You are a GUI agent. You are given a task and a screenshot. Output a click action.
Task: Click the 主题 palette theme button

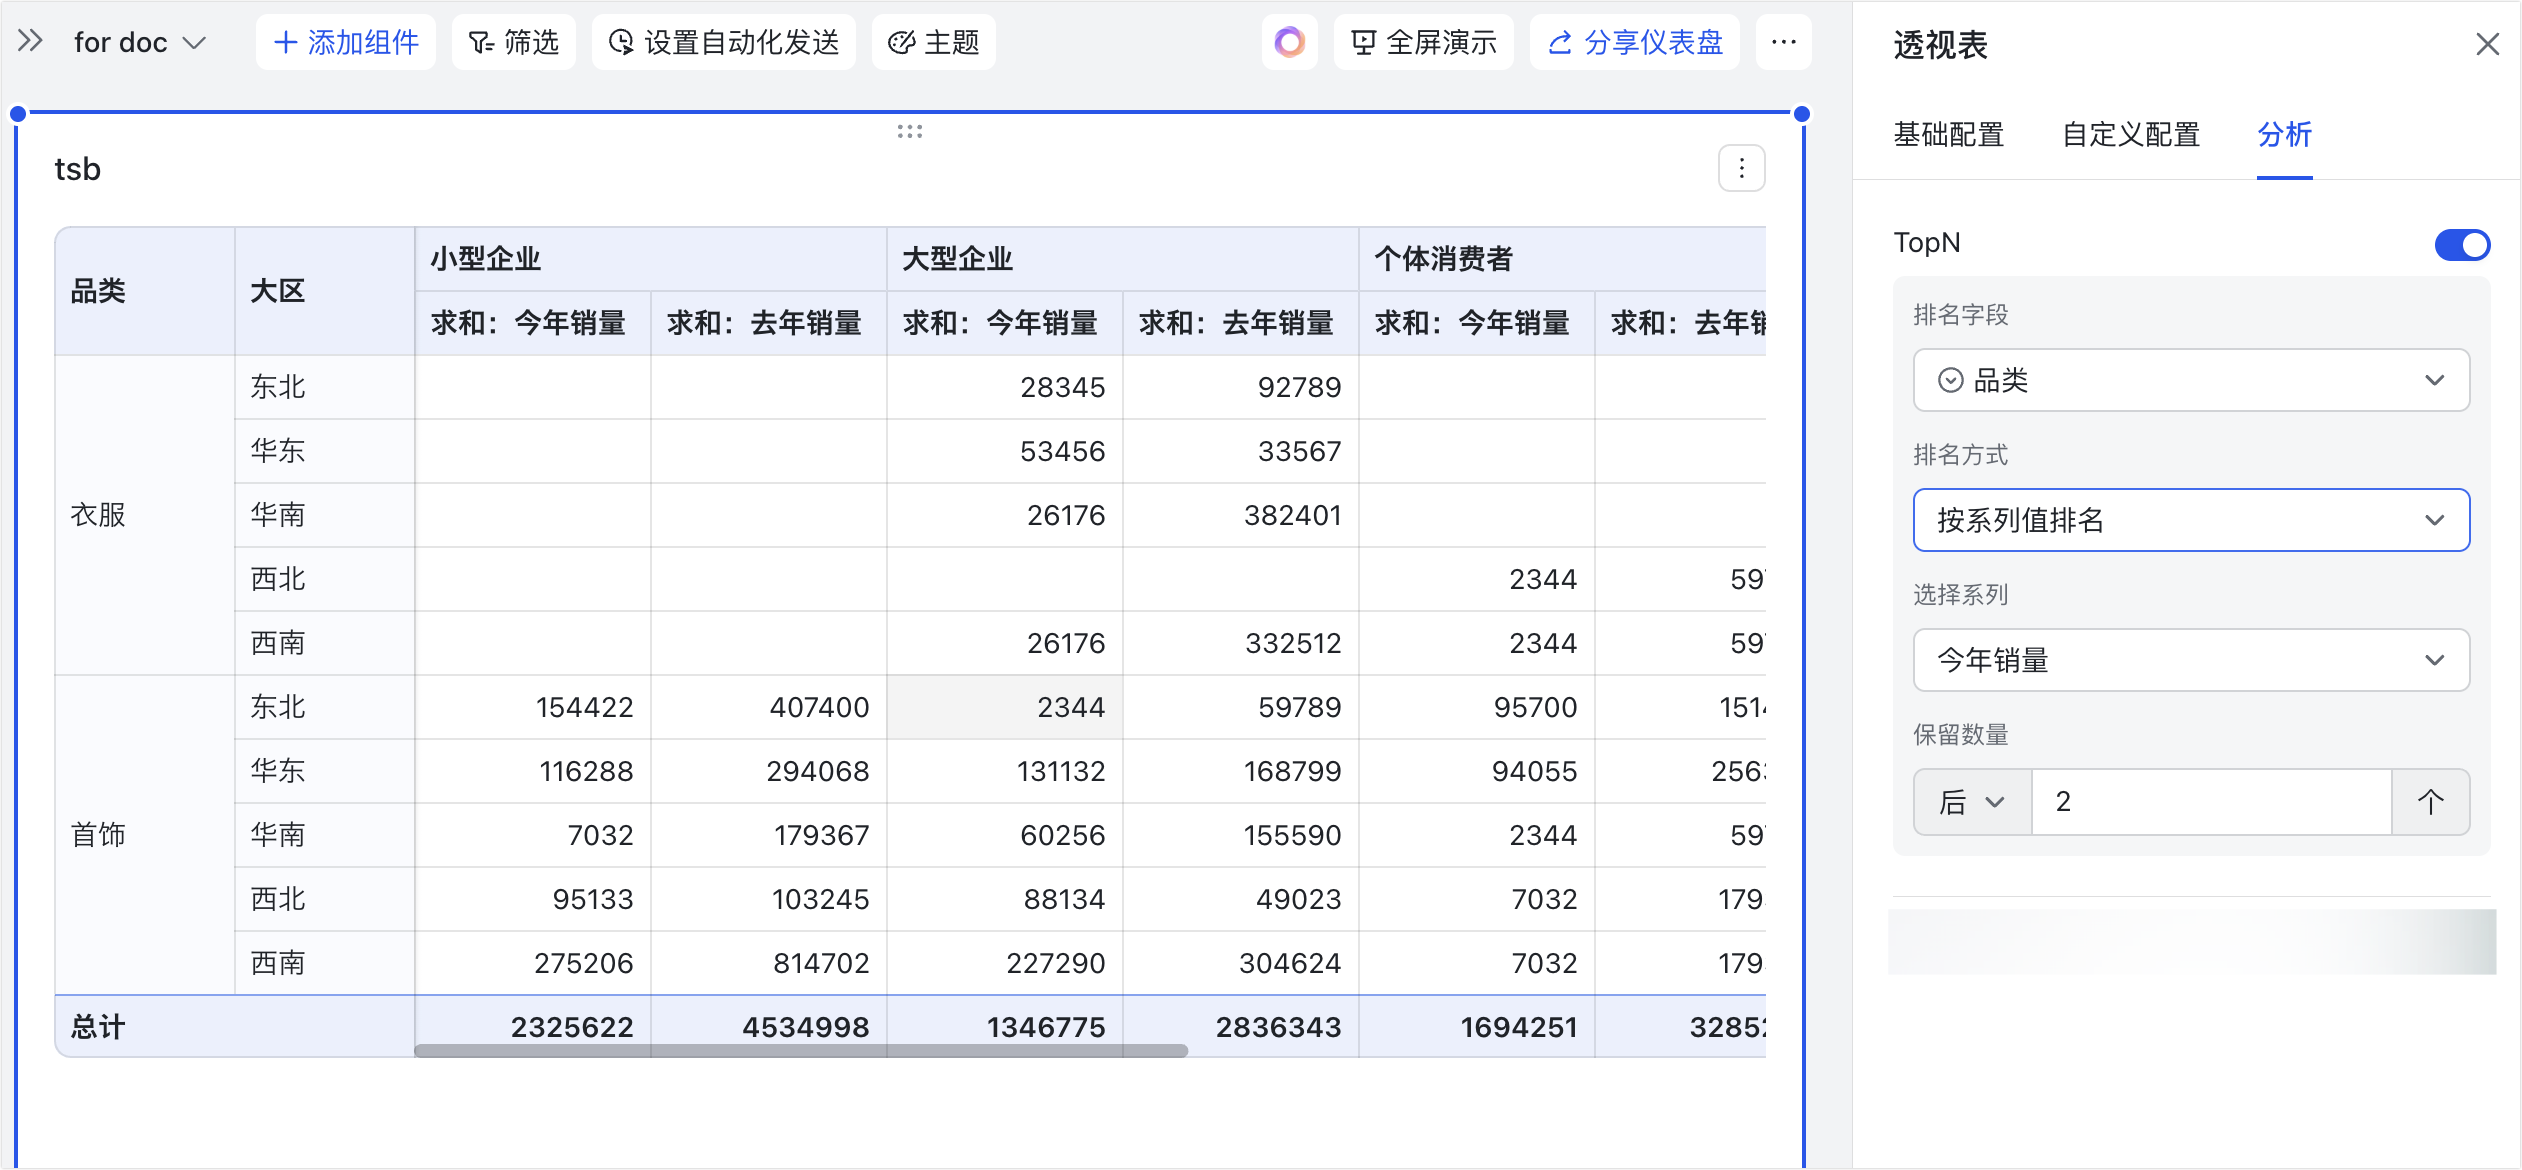[933, 42]
